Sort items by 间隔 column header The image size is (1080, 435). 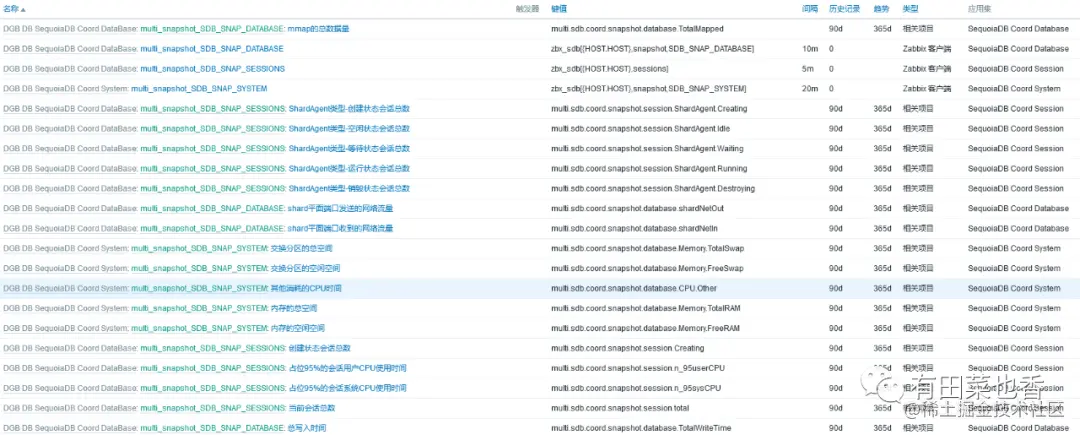pyautogui.click(x=810, y=9)
